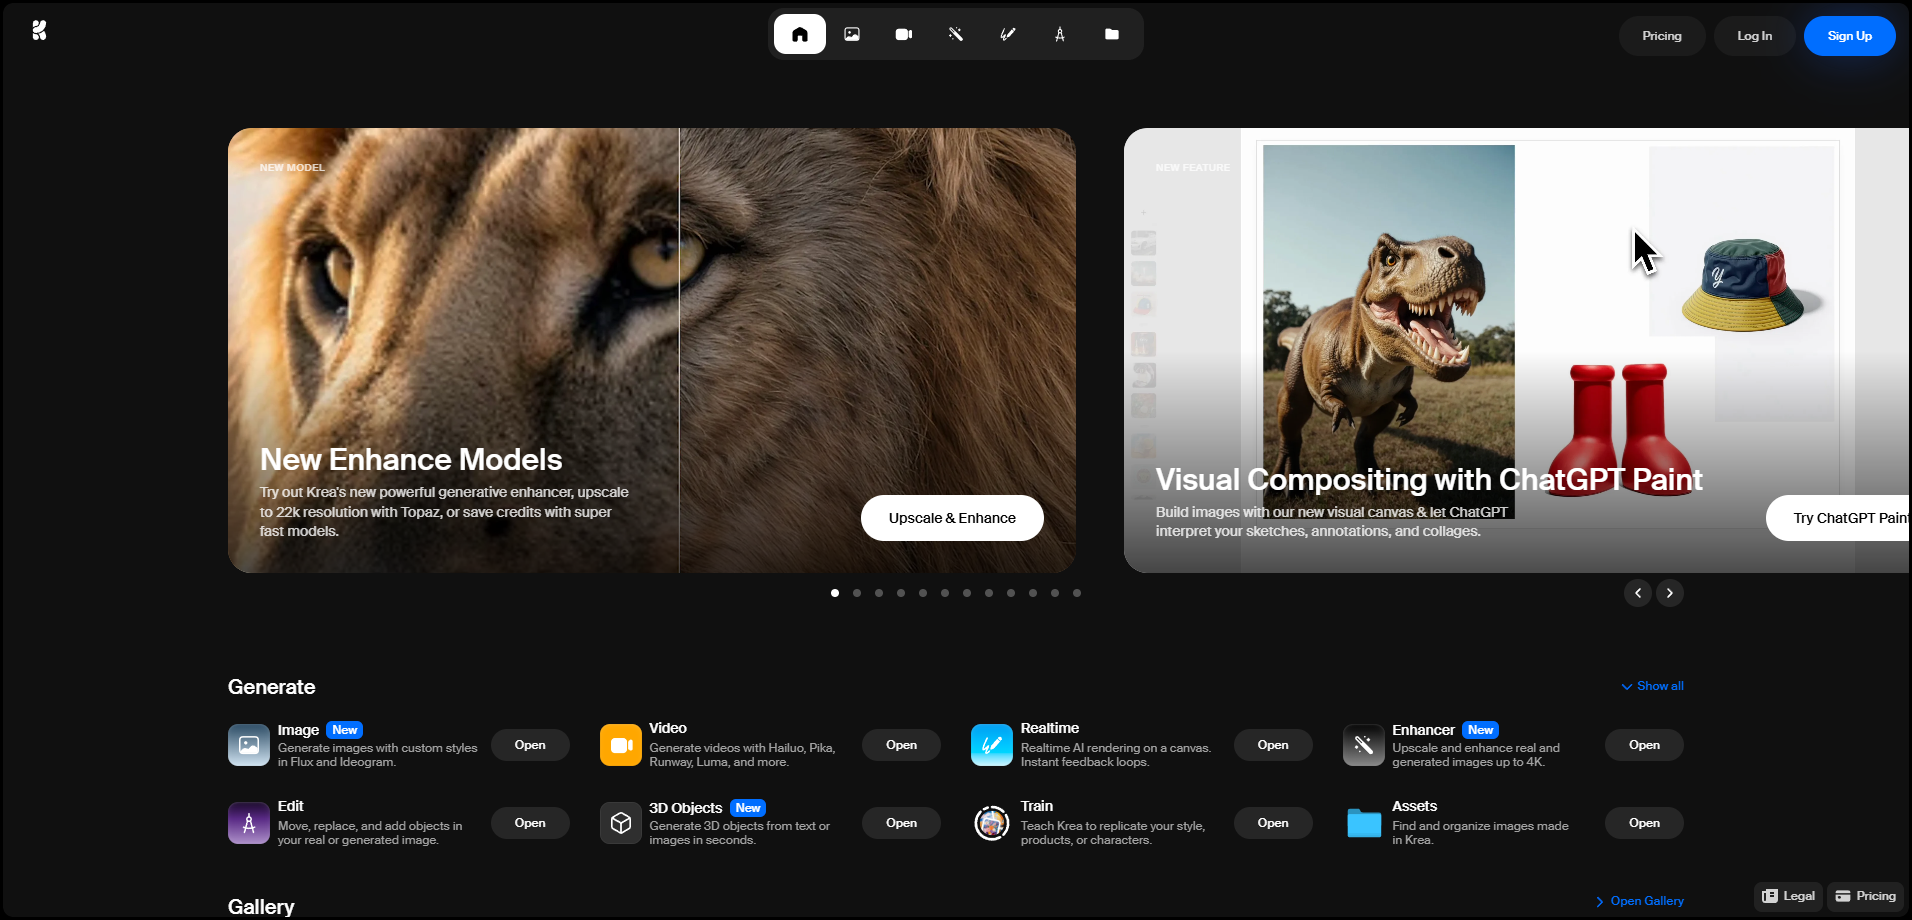Open the Realtime brush icon in top navigation
The width and height of the screenshot is (1912, 920).
(1008, 34)
